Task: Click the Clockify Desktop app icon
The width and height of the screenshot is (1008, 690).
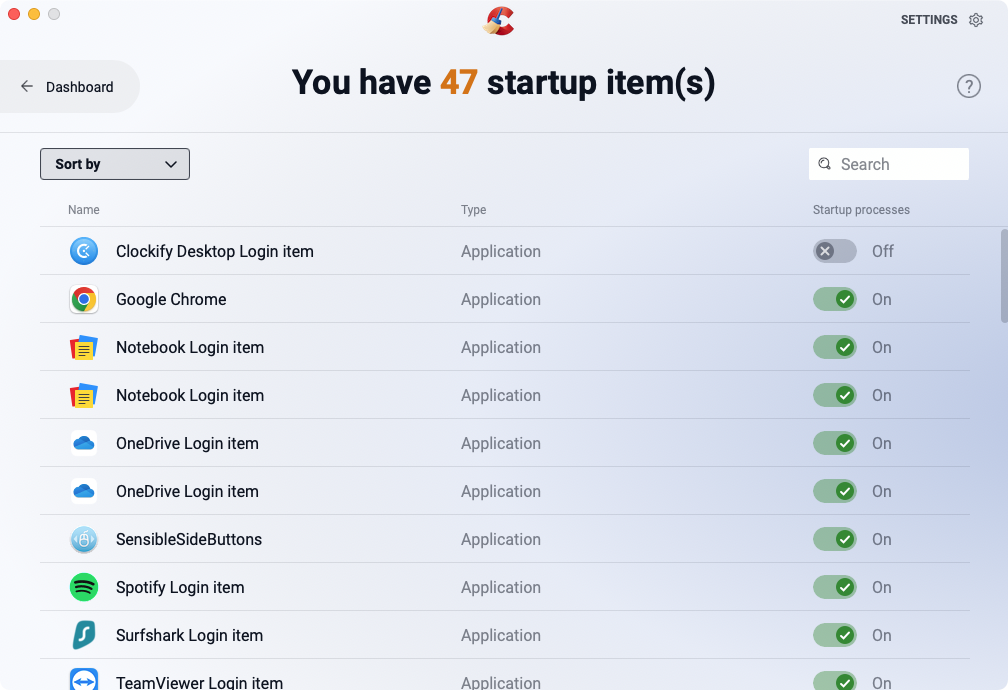Action: click(84, 251)
